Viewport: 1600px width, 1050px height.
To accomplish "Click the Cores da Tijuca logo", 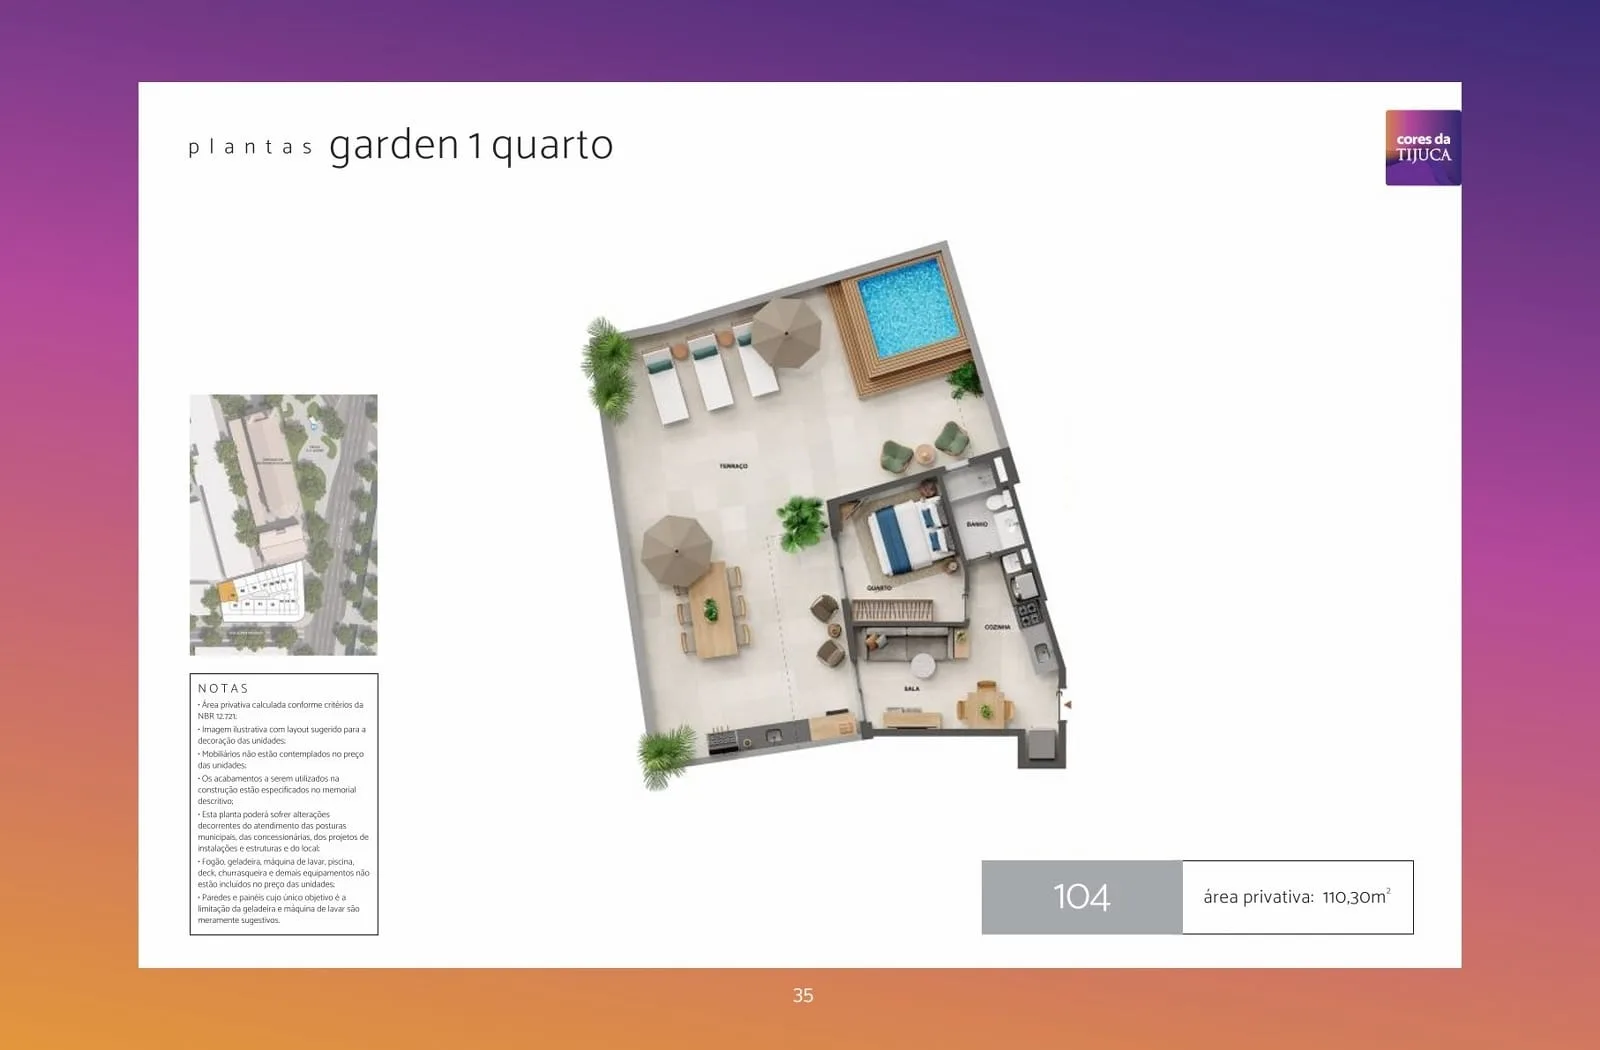I will tap(1423, 148).
